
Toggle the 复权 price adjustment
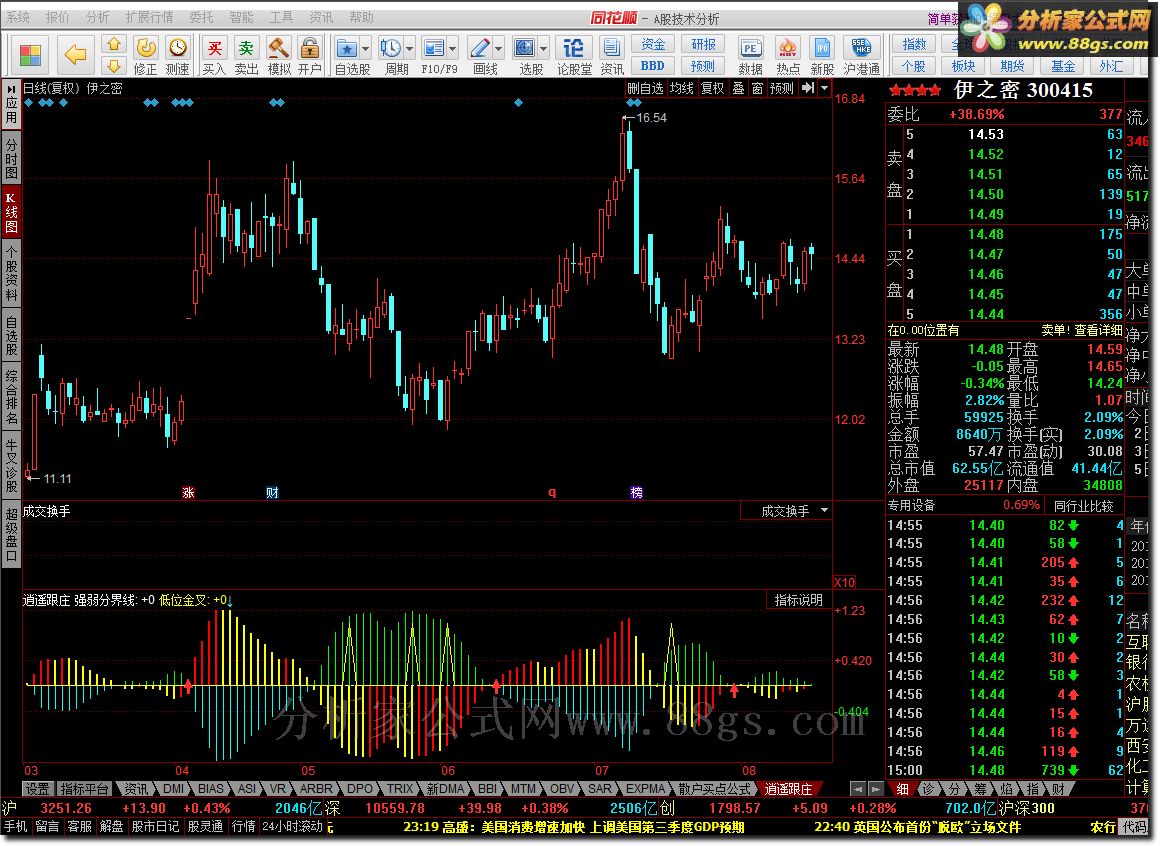tap(712, 88)
